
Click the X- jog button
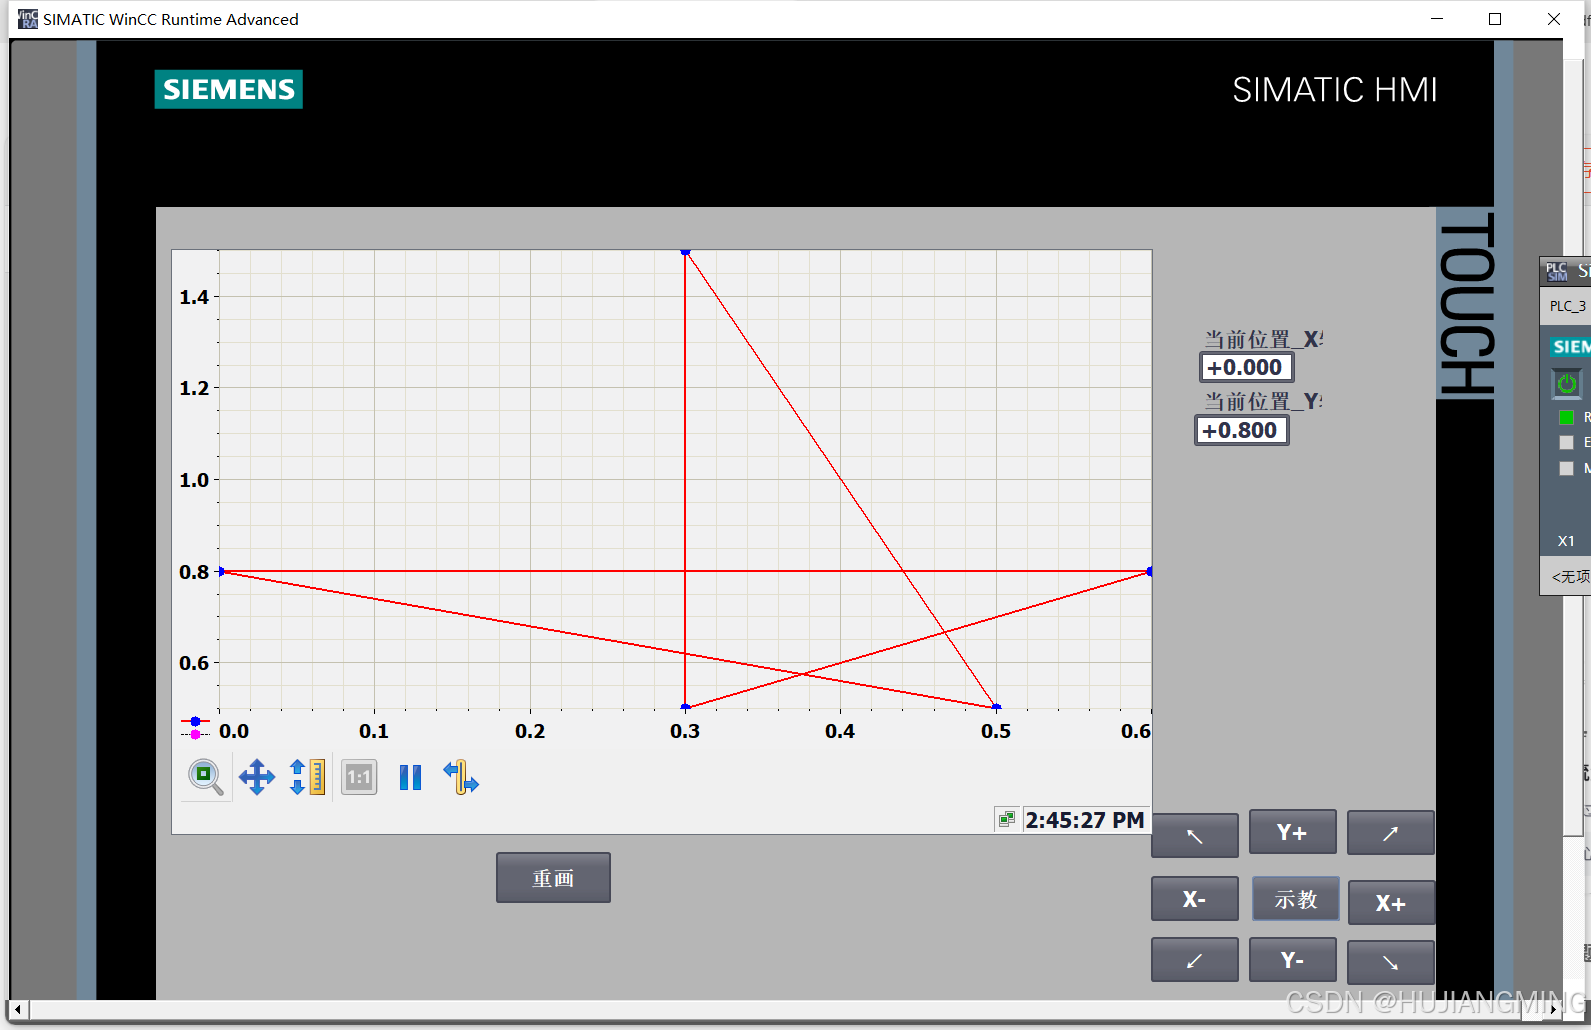click(x=1195, y=899)
